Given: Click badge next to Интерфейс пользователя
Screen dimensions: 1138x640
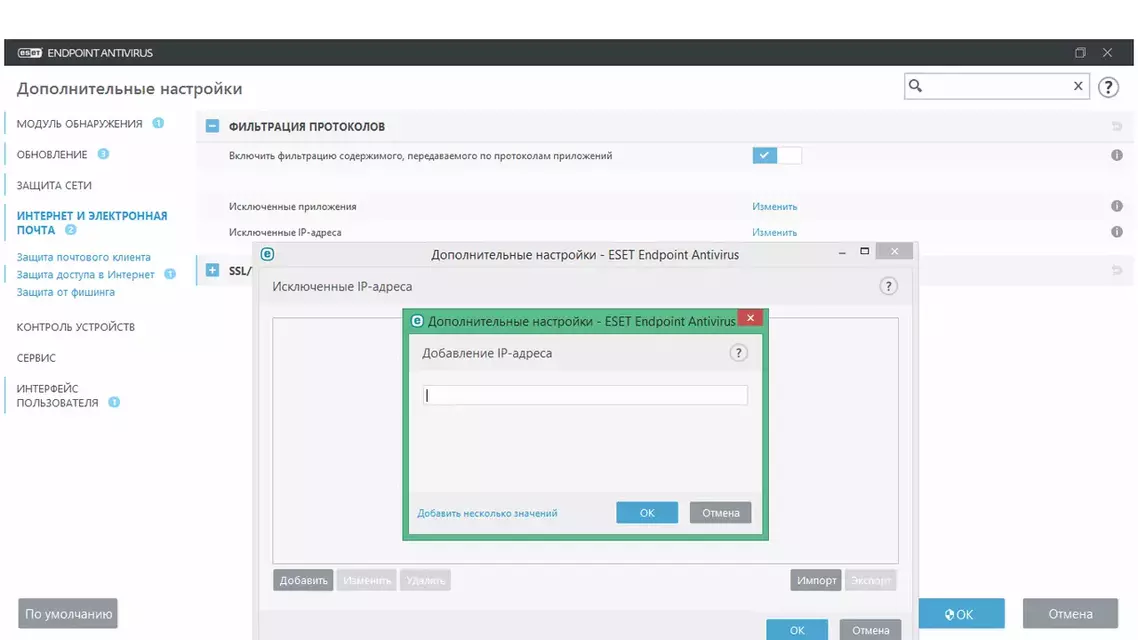Looking at the screenshot, I should [114, 402].
